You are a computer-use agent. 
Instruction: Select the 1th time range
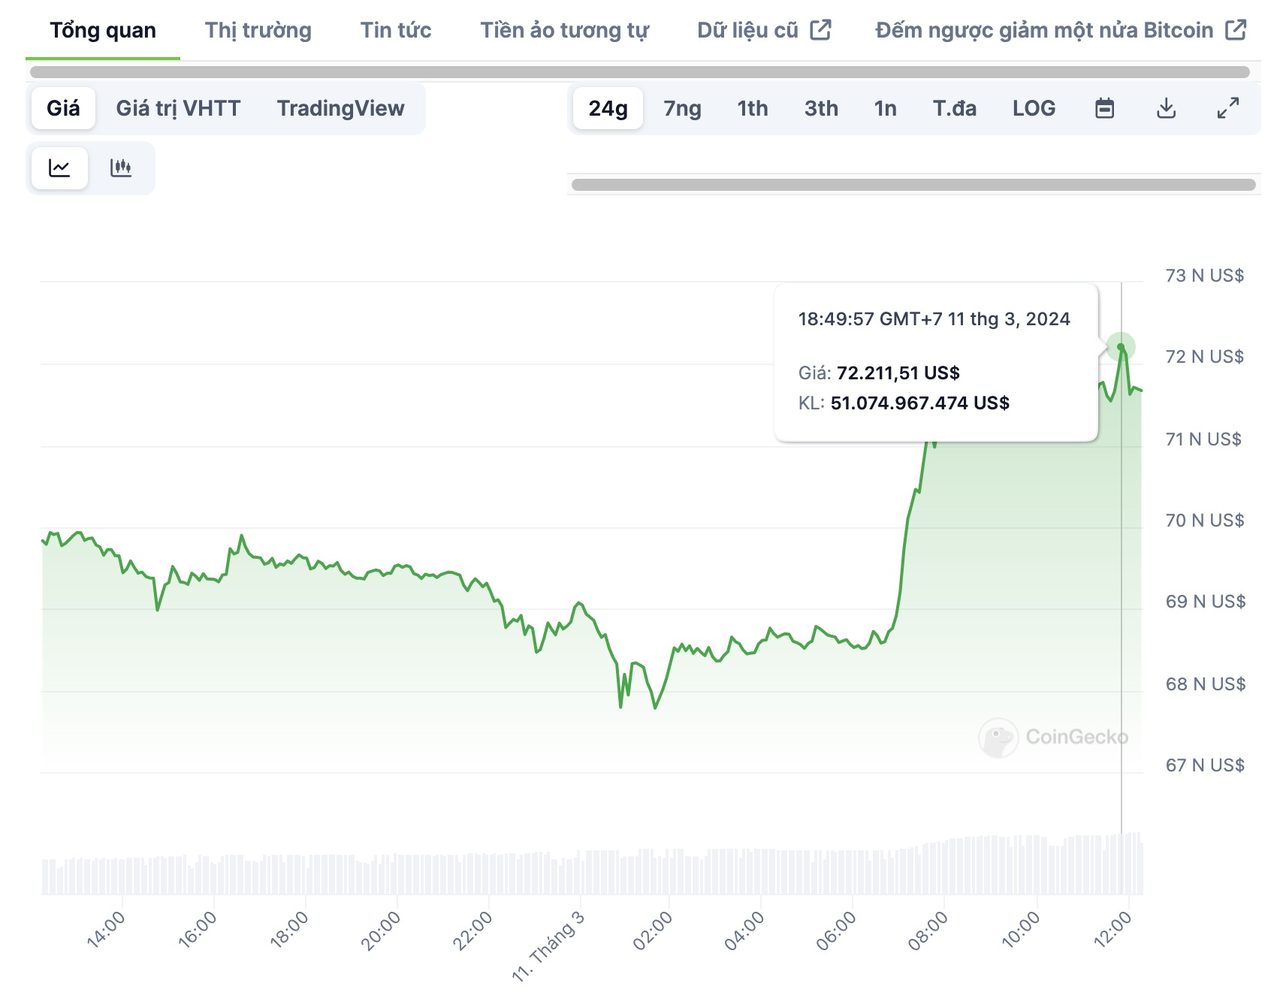coord(753,108)
